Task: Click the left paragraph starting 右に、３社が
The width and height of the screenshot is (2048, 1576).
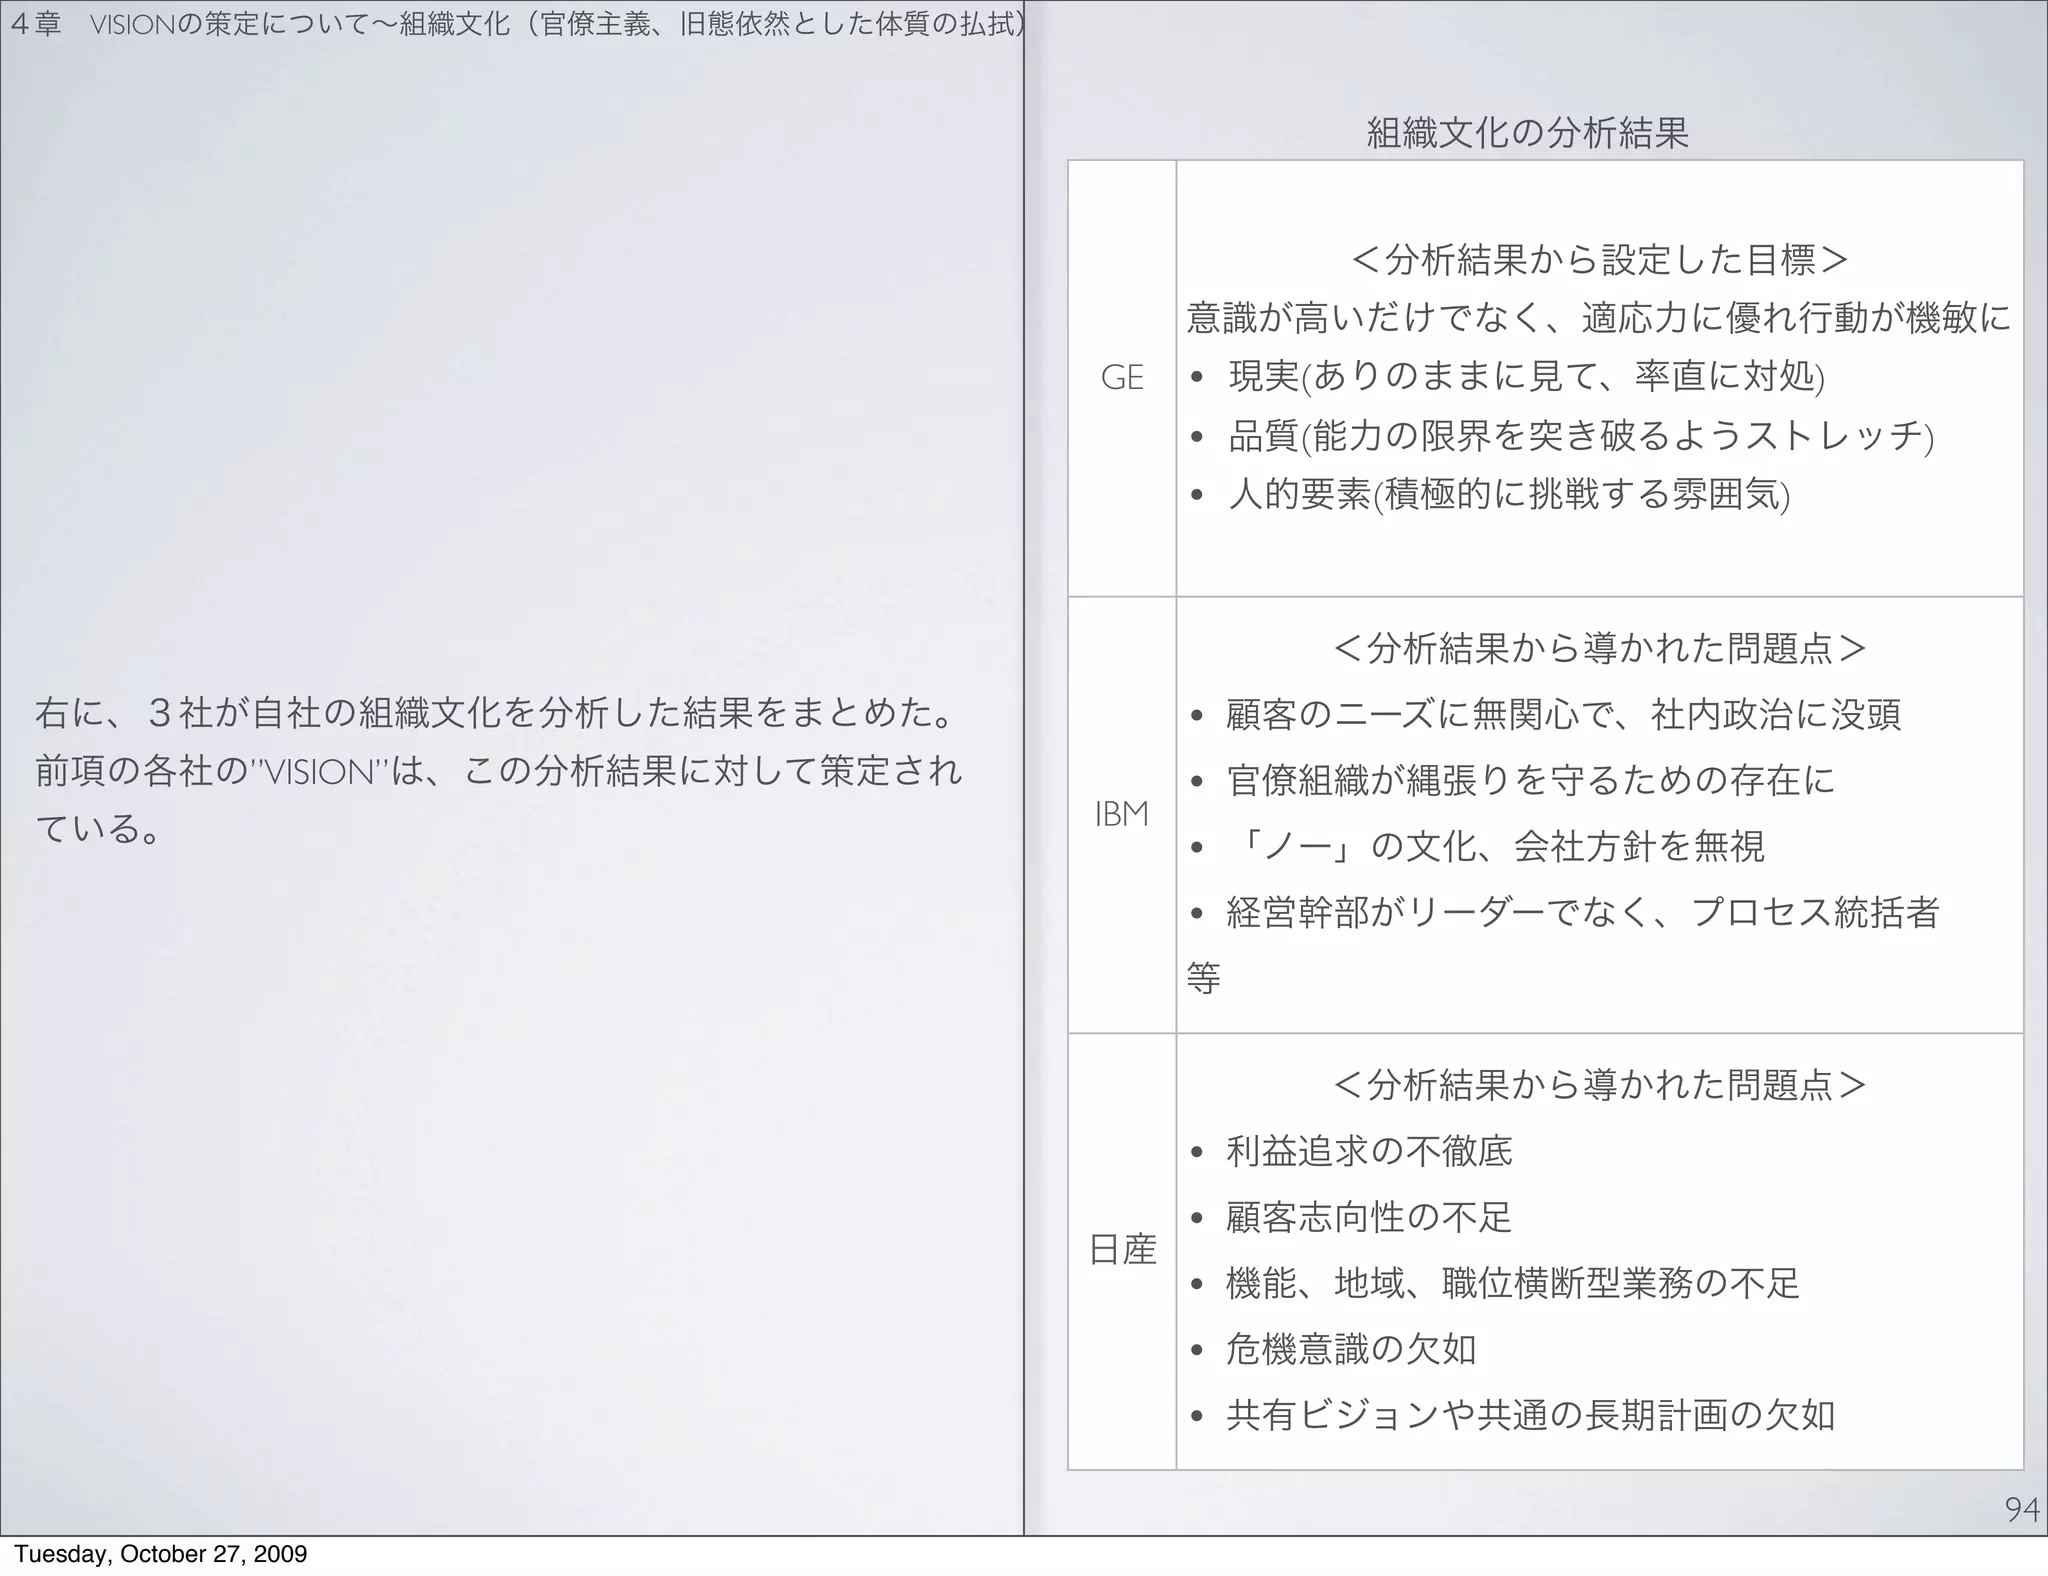Action: pyautogui.click(x=497, y=771)
